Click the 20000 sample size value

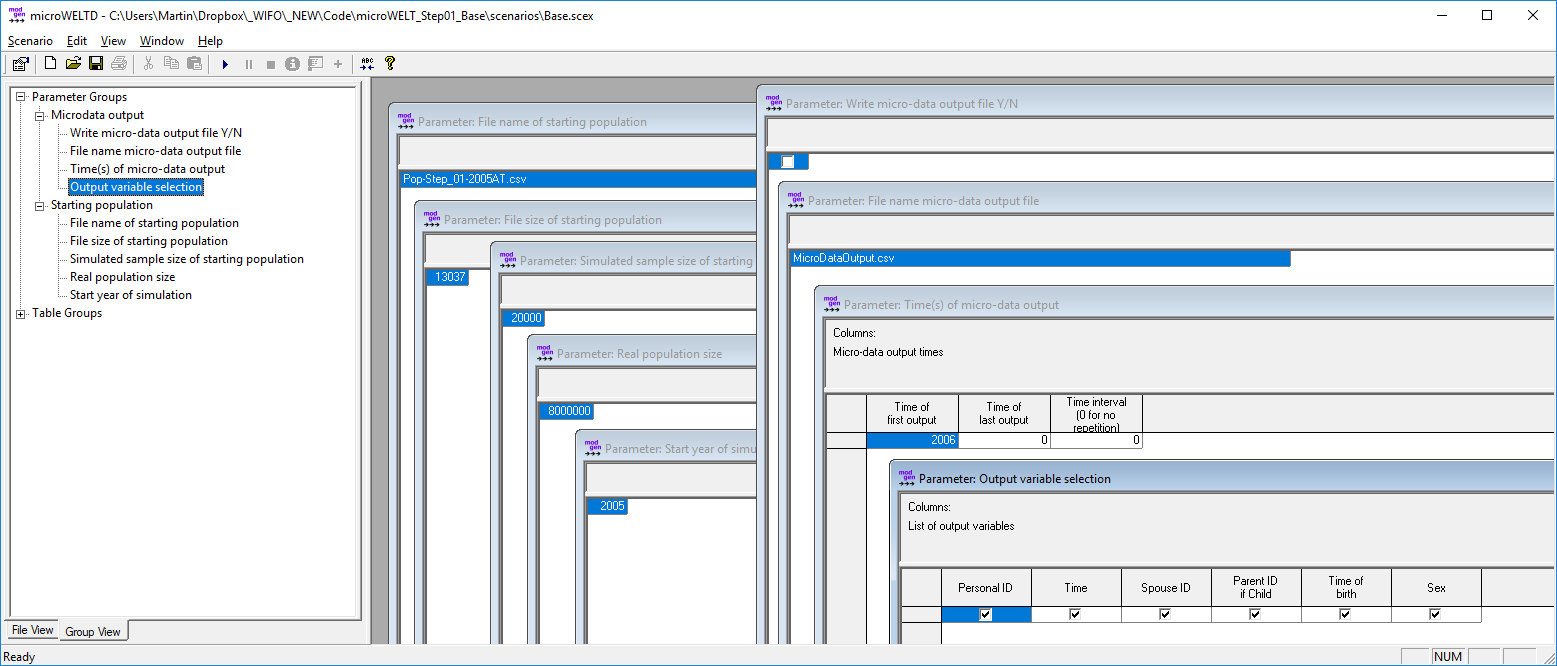(523, 318)
